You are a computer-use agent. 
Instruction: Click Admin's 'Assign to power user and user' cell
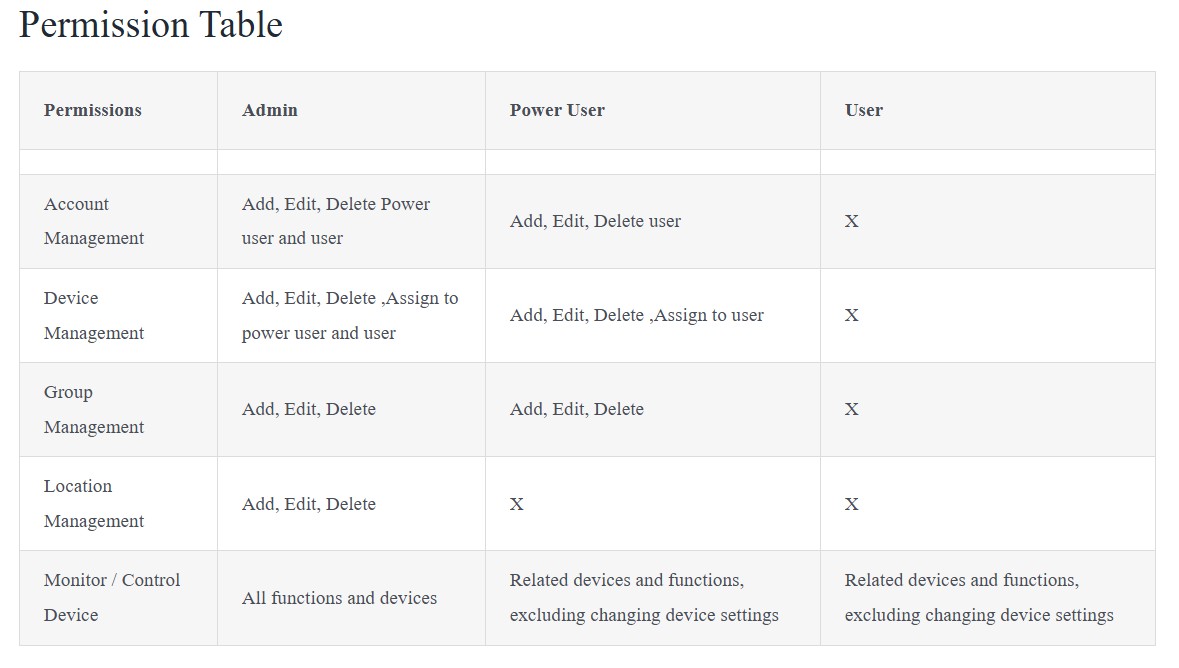click(x=350, y=315)
